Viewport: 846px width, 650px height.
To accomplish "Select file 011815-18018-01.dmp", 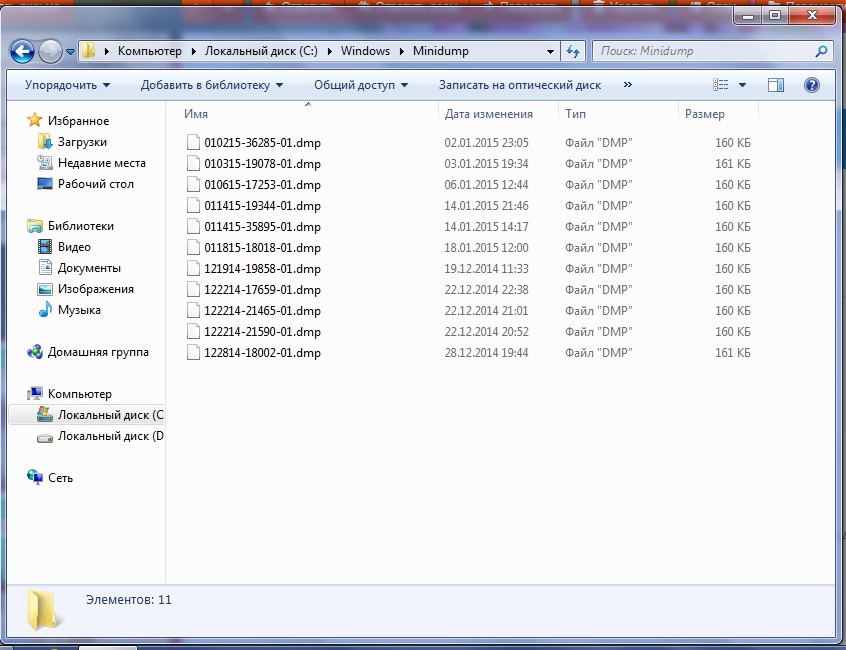I will click(x=262, y=248).
